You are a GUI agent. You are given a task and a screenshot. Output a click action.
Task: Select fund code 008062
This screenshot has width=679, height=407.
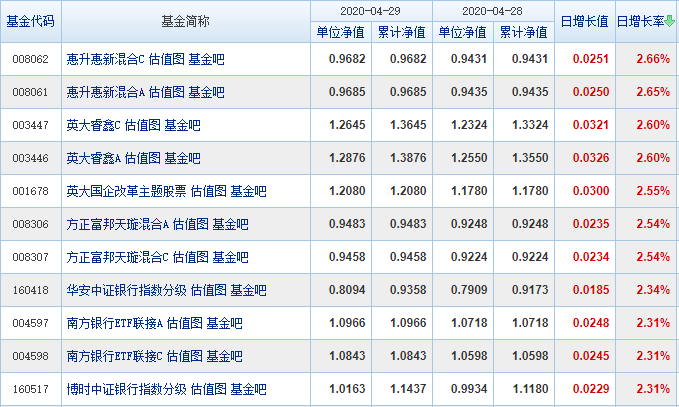click(x=30, y=59)
